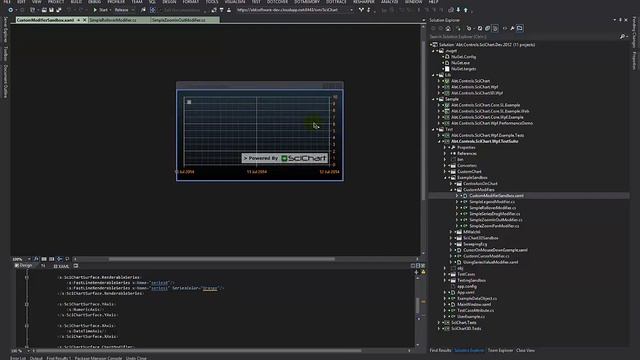Open Solution Explorer window options dropdown
The image size is (640, 360).
[x=615, y=20]
